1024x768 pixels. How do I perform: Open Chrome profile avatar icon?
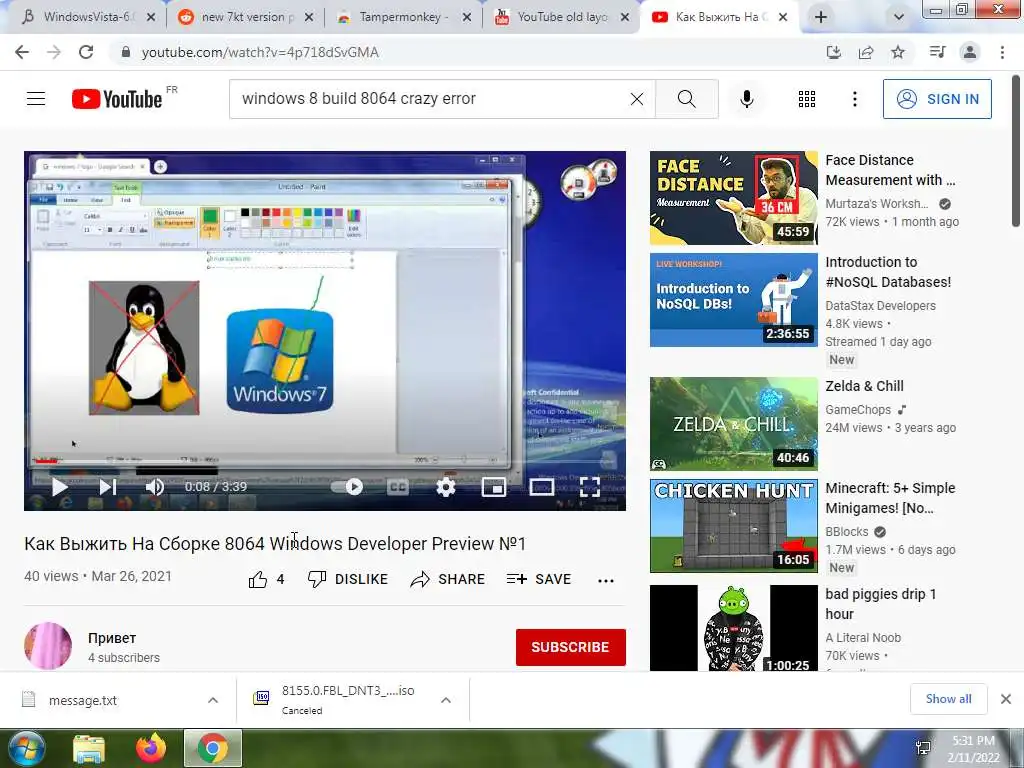click(970, 52)
